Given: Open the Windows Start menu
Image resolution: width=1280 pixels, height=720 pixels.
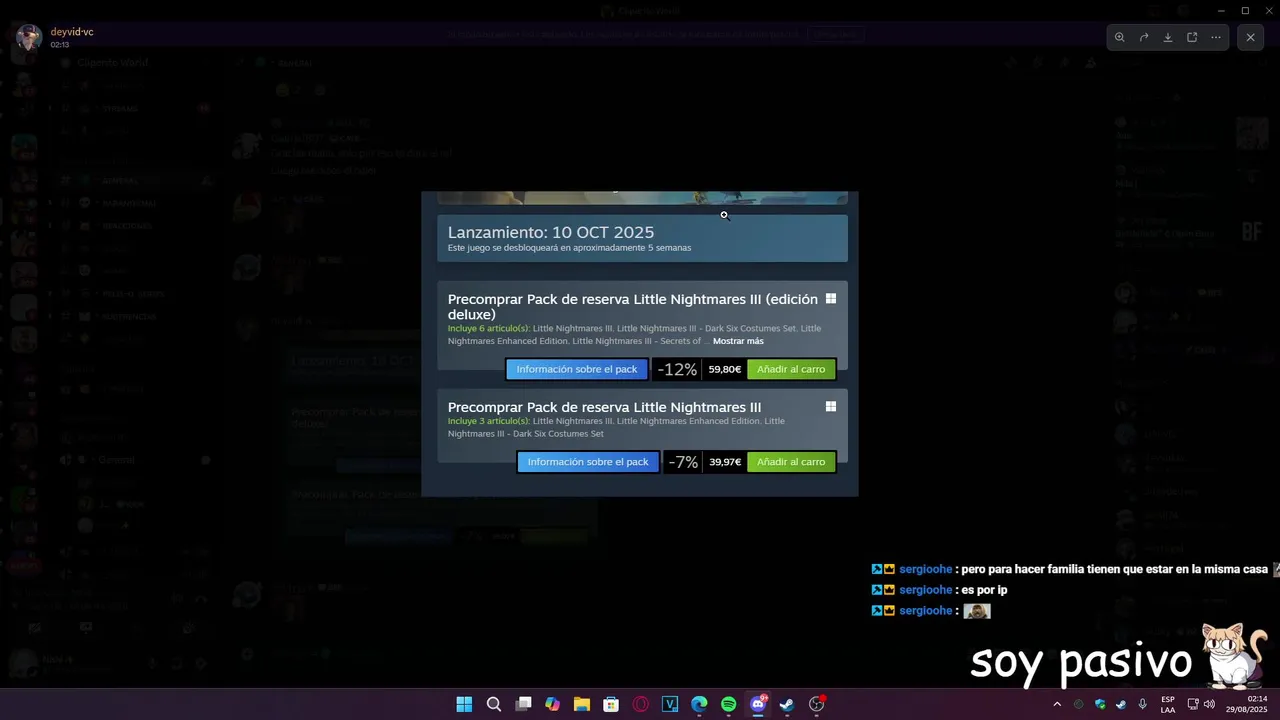Looking at the screenshot, I should 464,704.
